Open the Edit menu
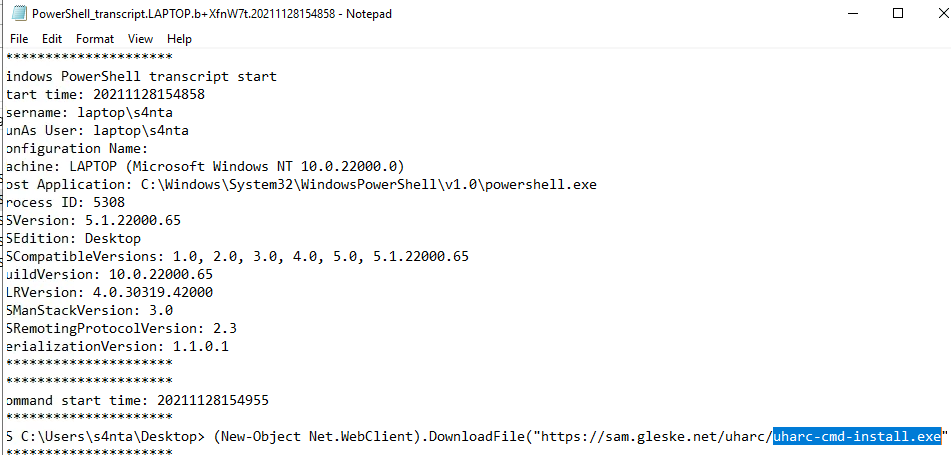The width and height of the screenshot is (951, 455). (x=52, y=38)
